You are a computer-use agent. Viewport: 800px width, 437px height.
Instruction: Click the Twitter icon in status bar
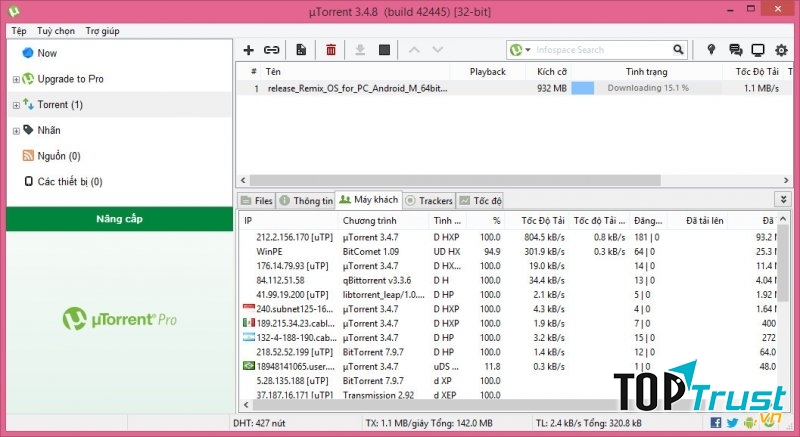pos(732,423)
